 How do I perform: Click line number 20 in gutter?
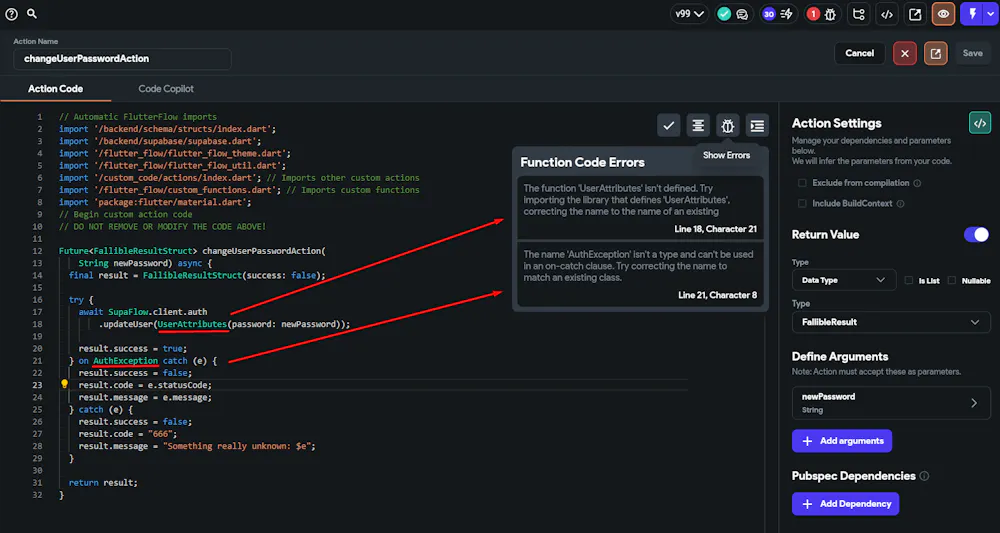[x=37, y=349]
